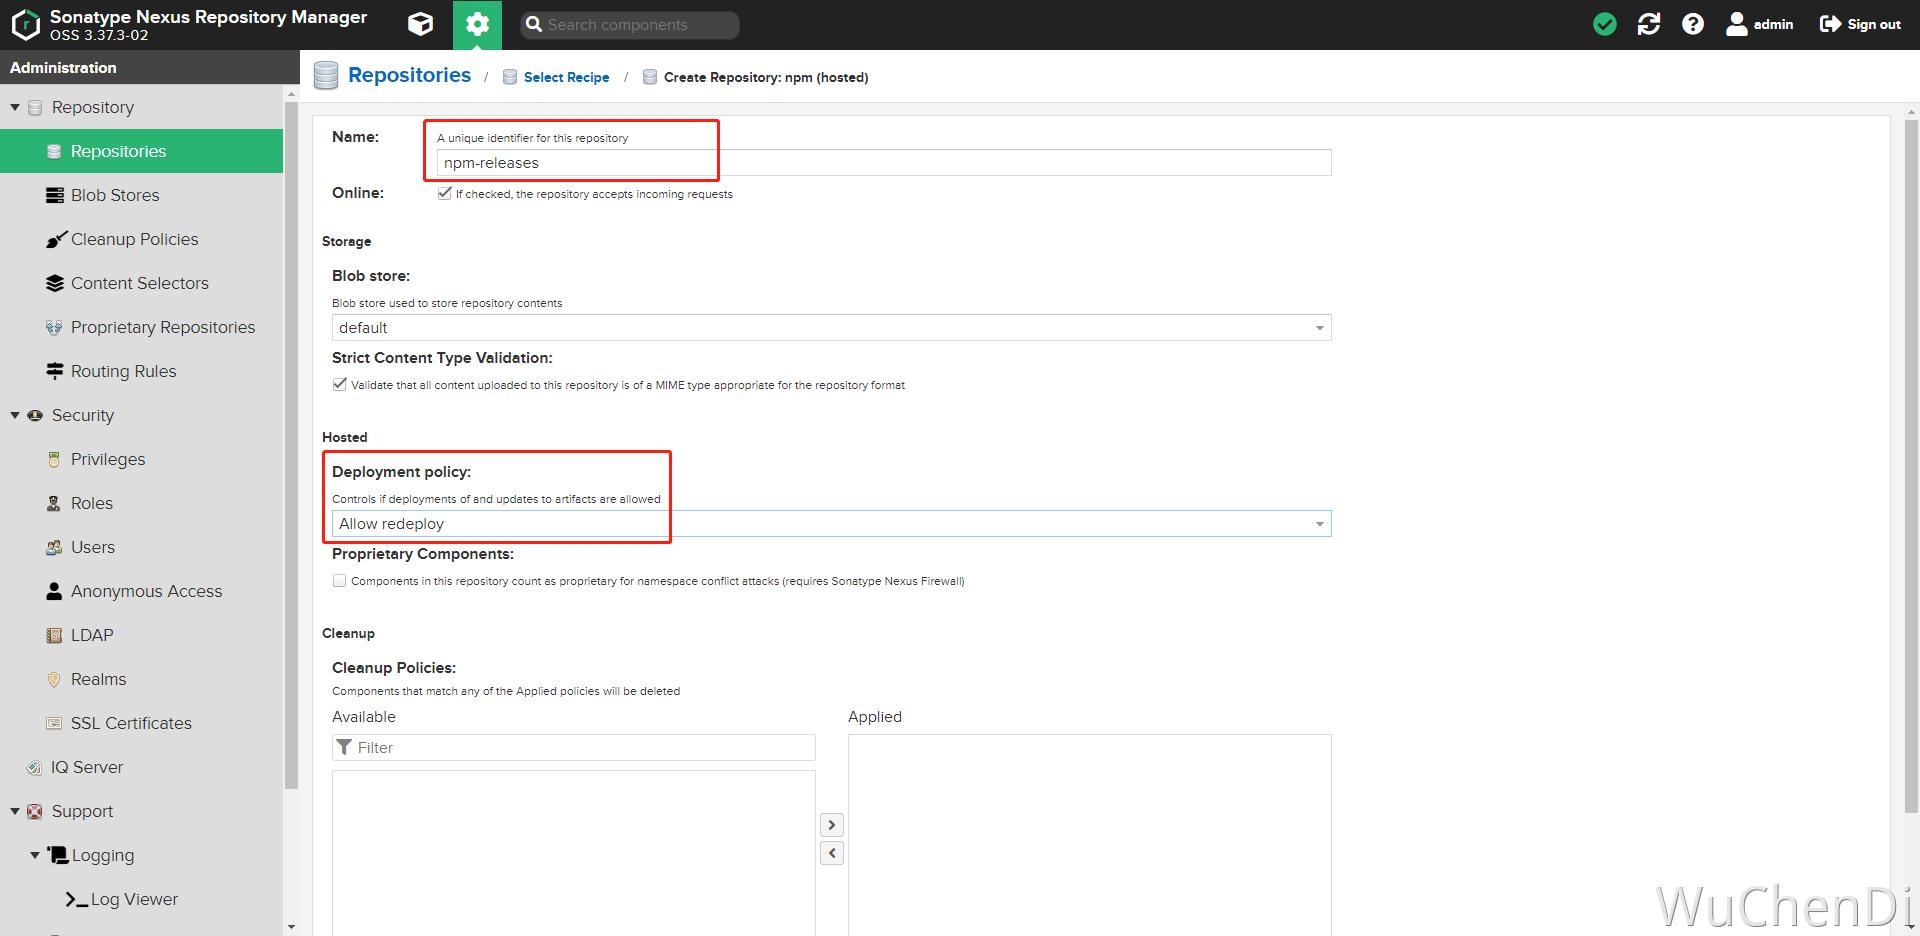Image resolution: width=1920 pixels, height=936 pixels.
Task: Click the Sign out arrow icon
Action: coord(1830,24)
